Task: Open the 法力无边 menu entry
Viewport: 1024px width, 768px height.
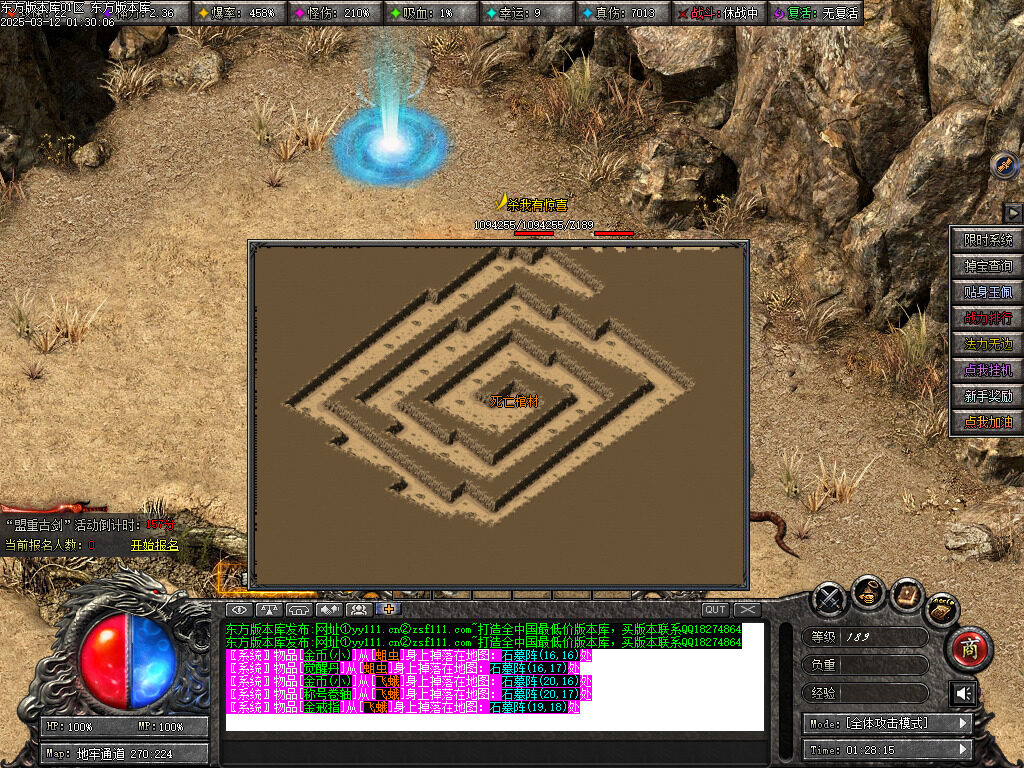Action: pos(987,344)
